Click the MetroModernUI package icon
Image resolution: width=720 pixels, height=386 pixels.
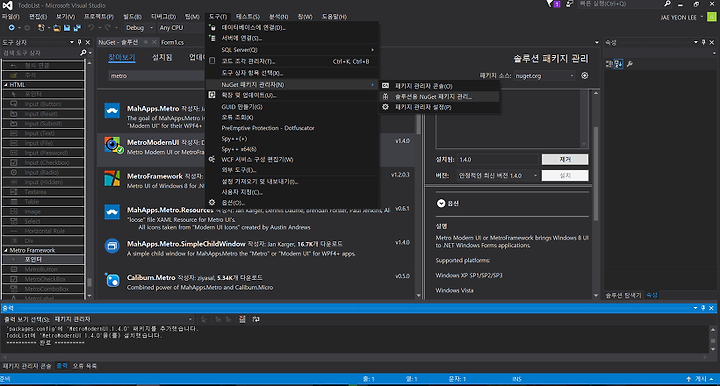(112, 145)
